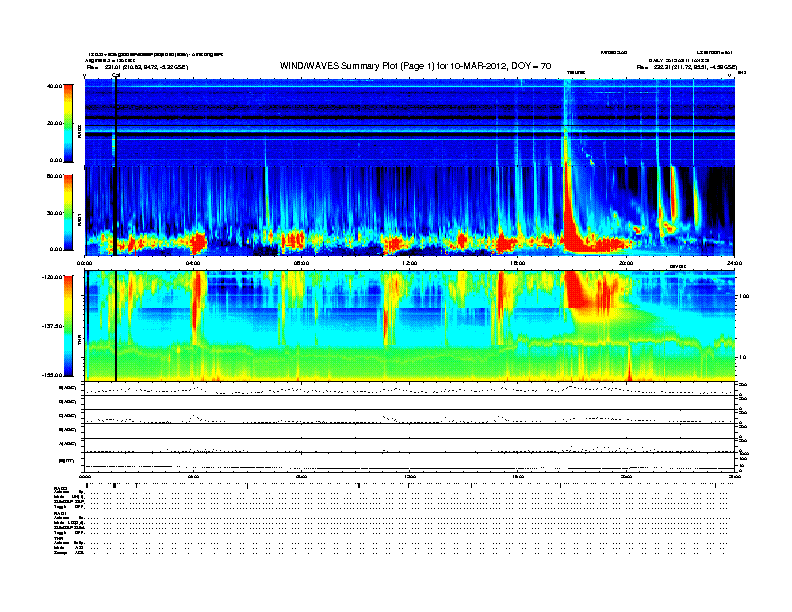
Task: Click the 24:00 tick under the RAD1 spectrogram
Action: coord(734,263)
